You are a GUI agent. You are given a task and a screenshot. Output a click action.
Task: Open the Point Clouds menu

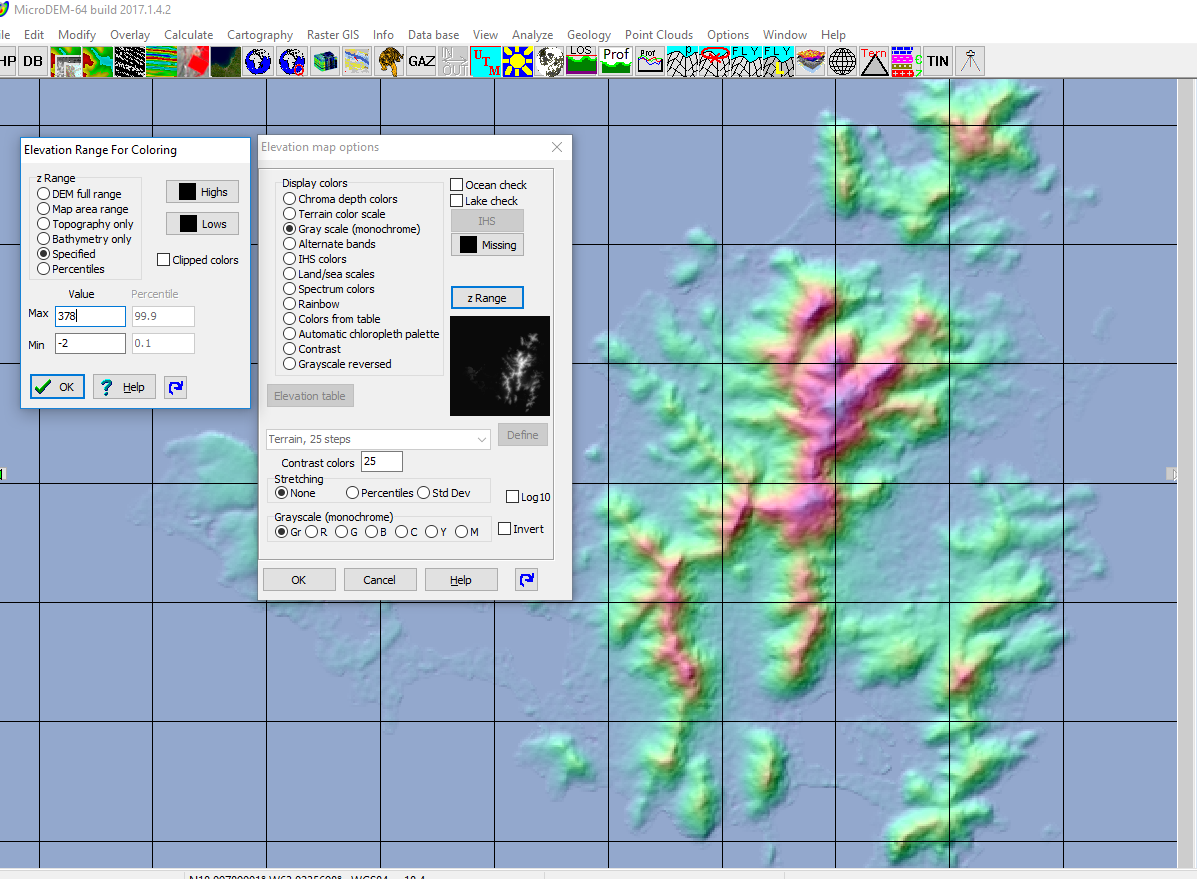(x=658, y=34)
